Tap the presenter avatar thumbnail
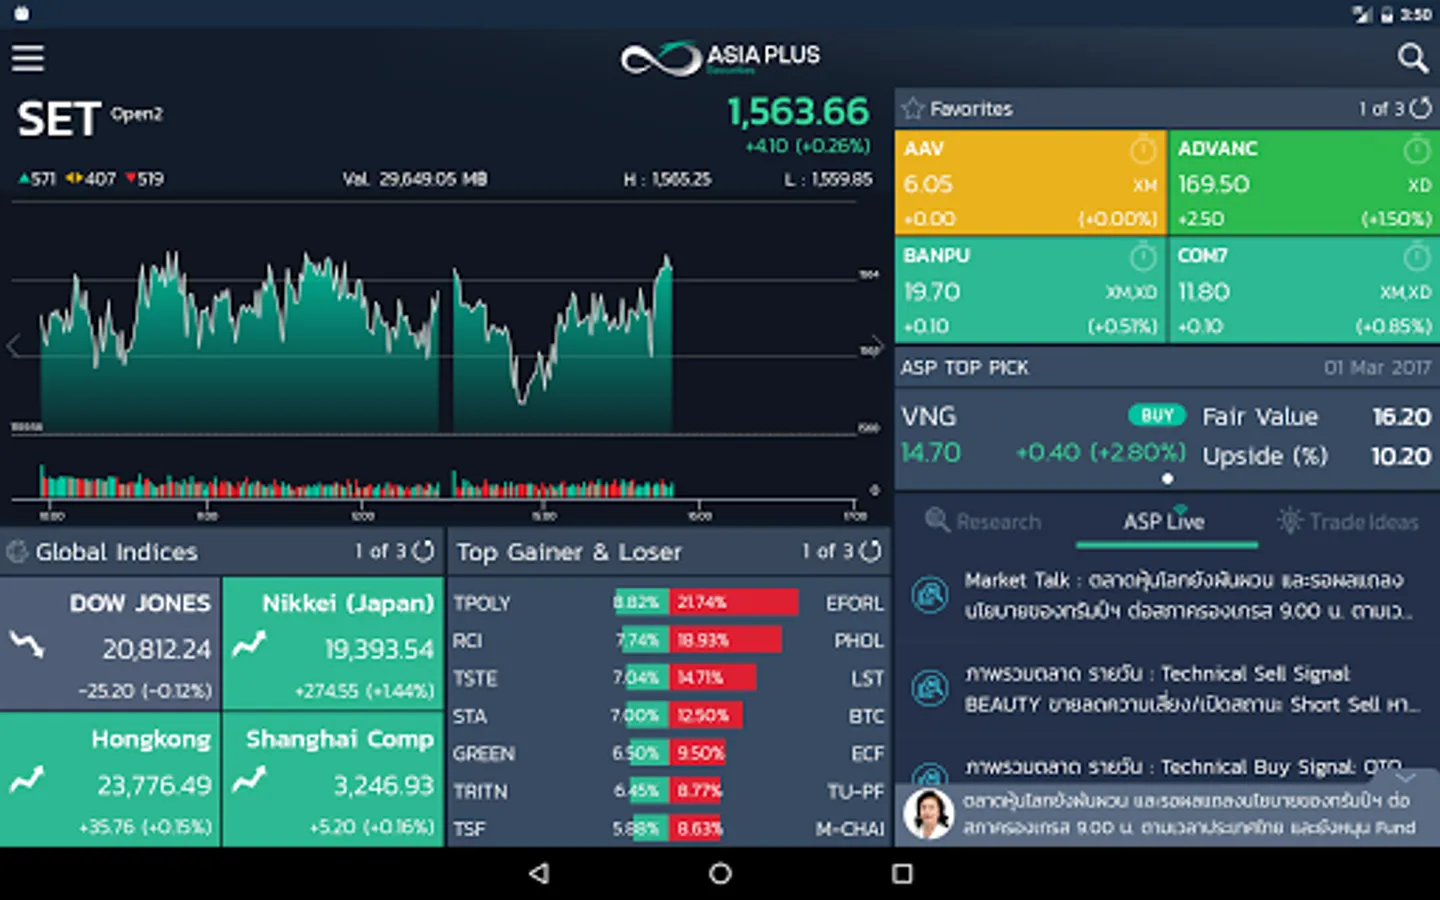 (929, 814)
